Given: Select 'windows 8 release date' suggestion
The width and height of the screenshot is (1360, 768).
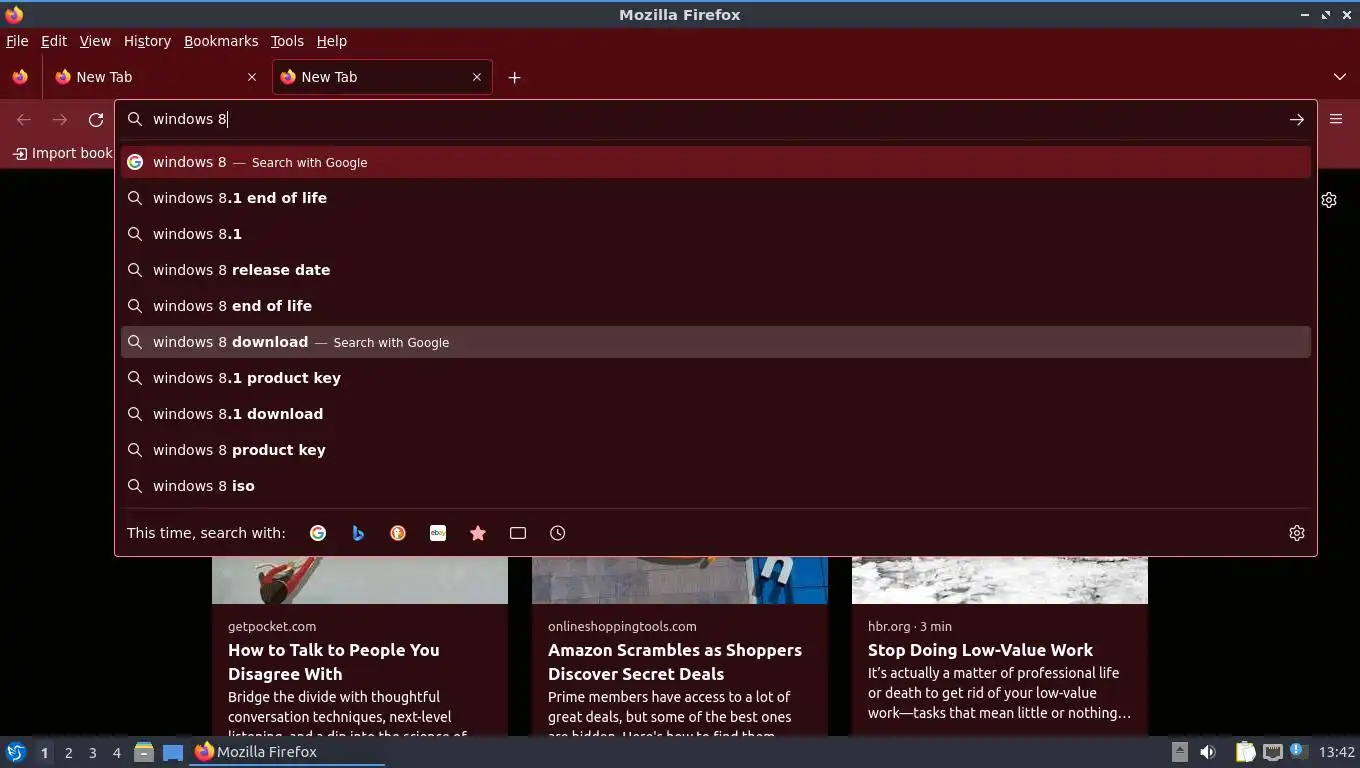Looking at the screenshot, I should (x=716, y=270).
